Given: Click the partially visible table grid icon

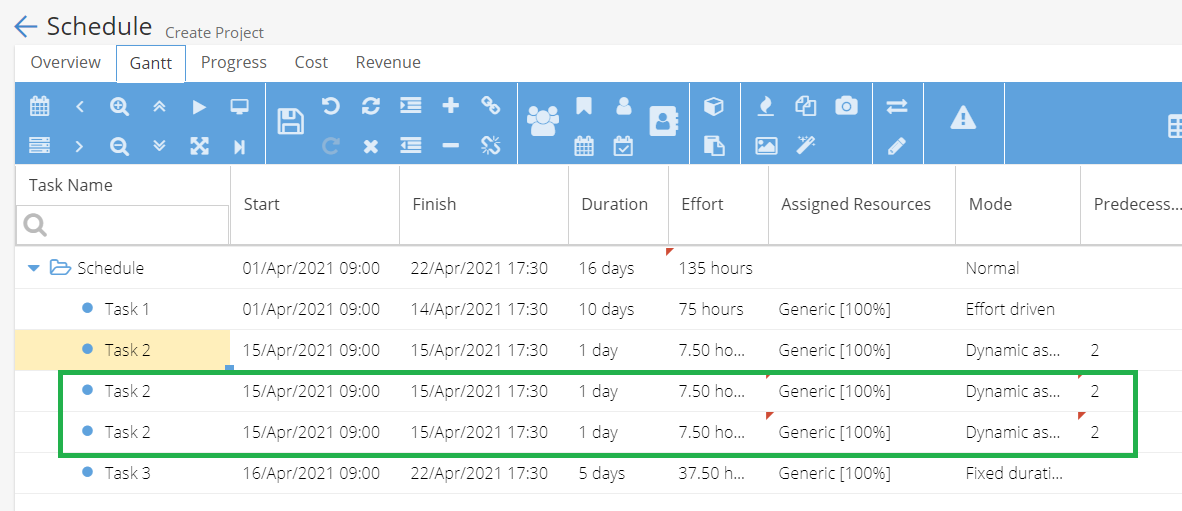Looking at the screenshot, I should coord(1174,127).
